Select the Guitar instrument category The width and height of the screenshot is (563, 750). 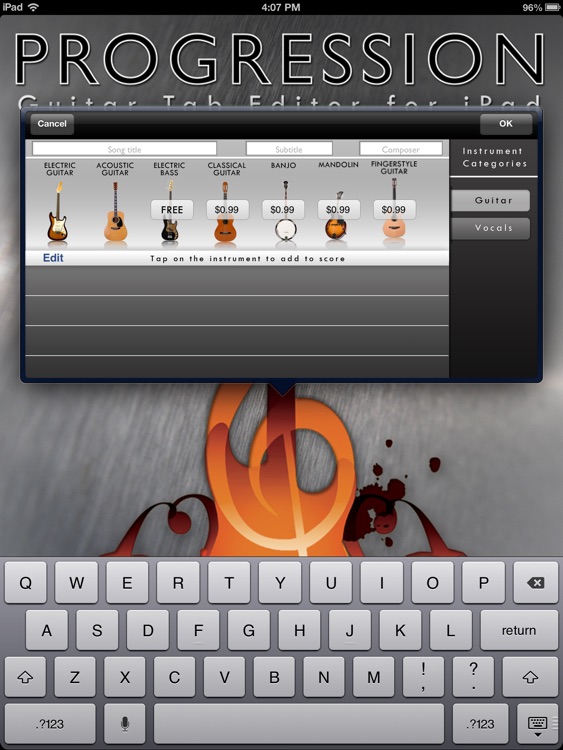pos(493,200)
